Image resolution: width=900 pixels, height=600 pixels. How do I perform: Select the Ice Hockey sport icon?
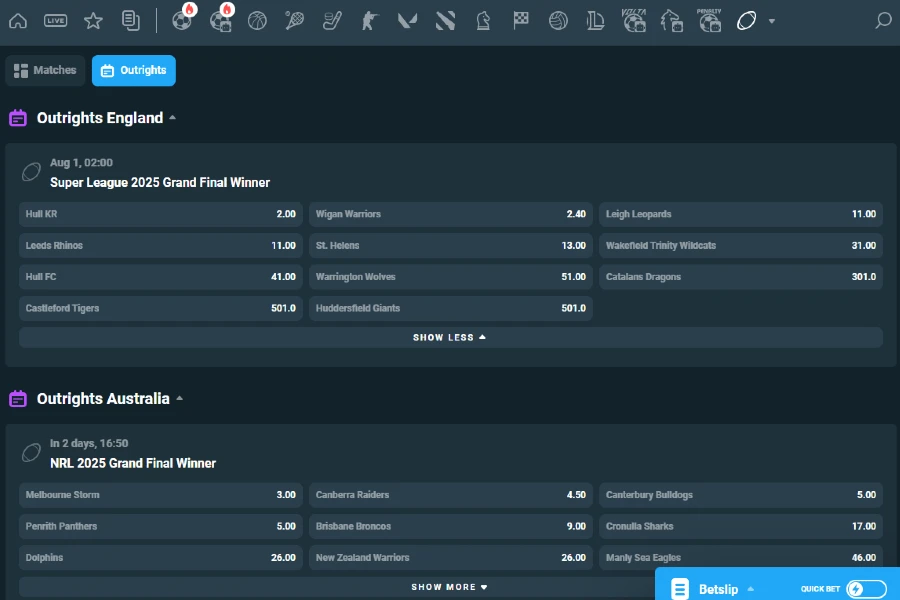(x=331, y=20)
